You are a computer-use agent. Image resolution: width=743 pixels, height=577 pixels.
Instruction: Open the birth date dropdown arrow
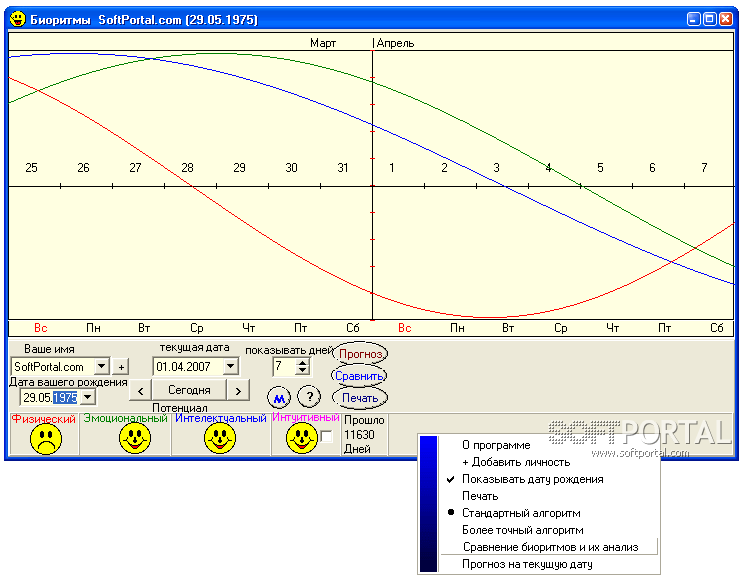(88, 397)
